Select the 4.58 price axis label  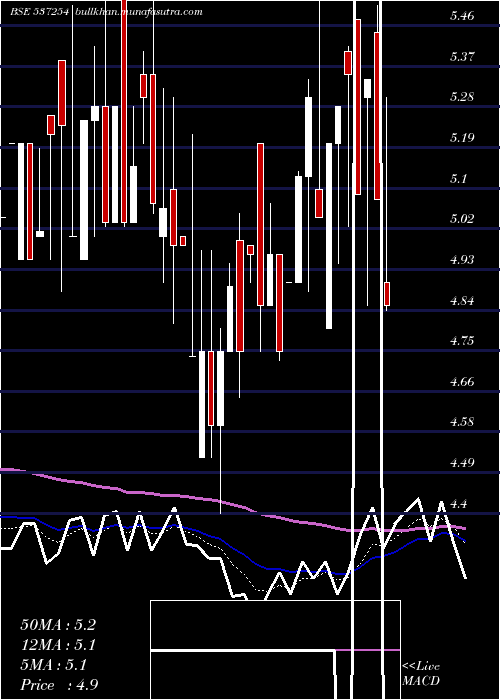coord(462,421)
